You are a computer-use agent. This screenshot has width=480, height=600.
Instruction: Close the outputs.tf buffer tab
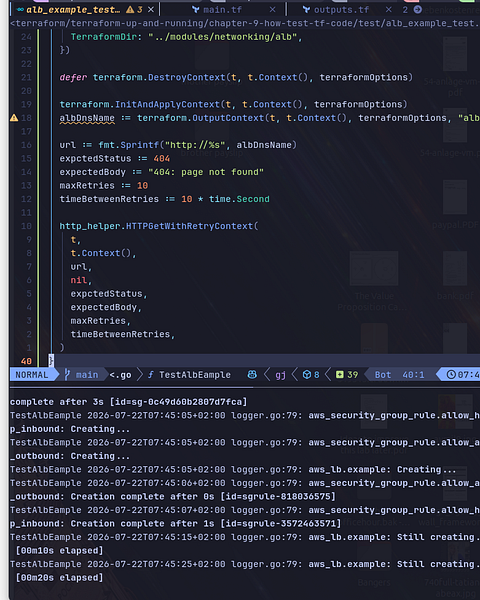point(389,10)
